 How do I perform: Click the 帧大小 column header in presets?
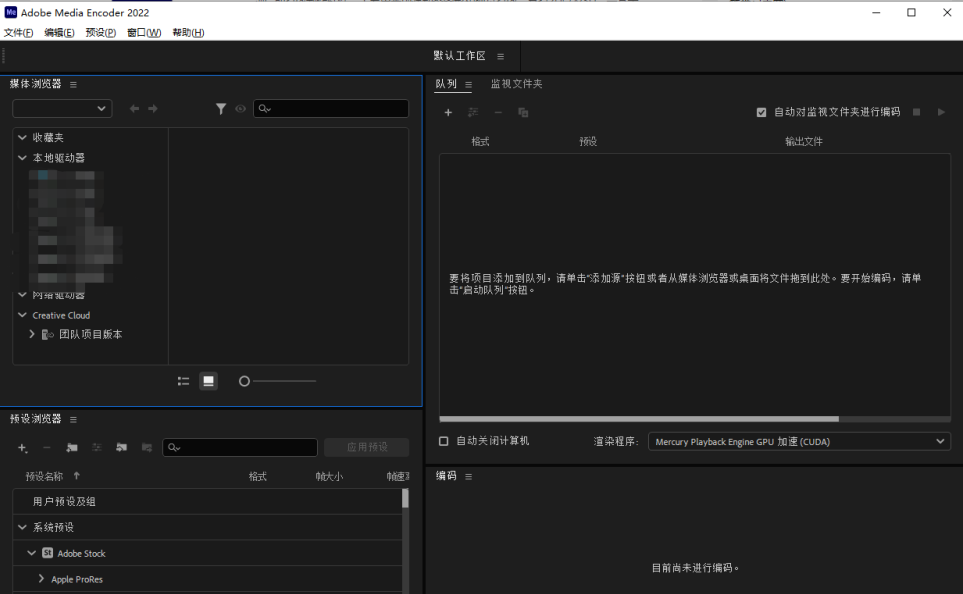tap(329, 477)
